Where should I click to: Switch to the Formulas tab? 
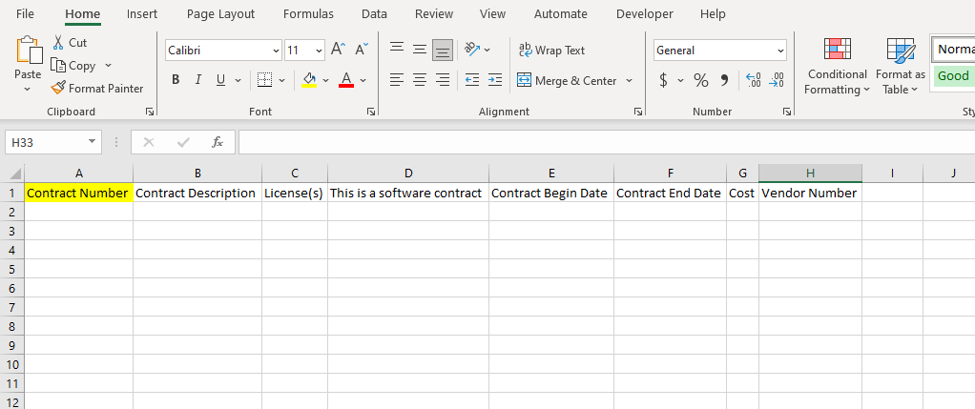[308, 14]
